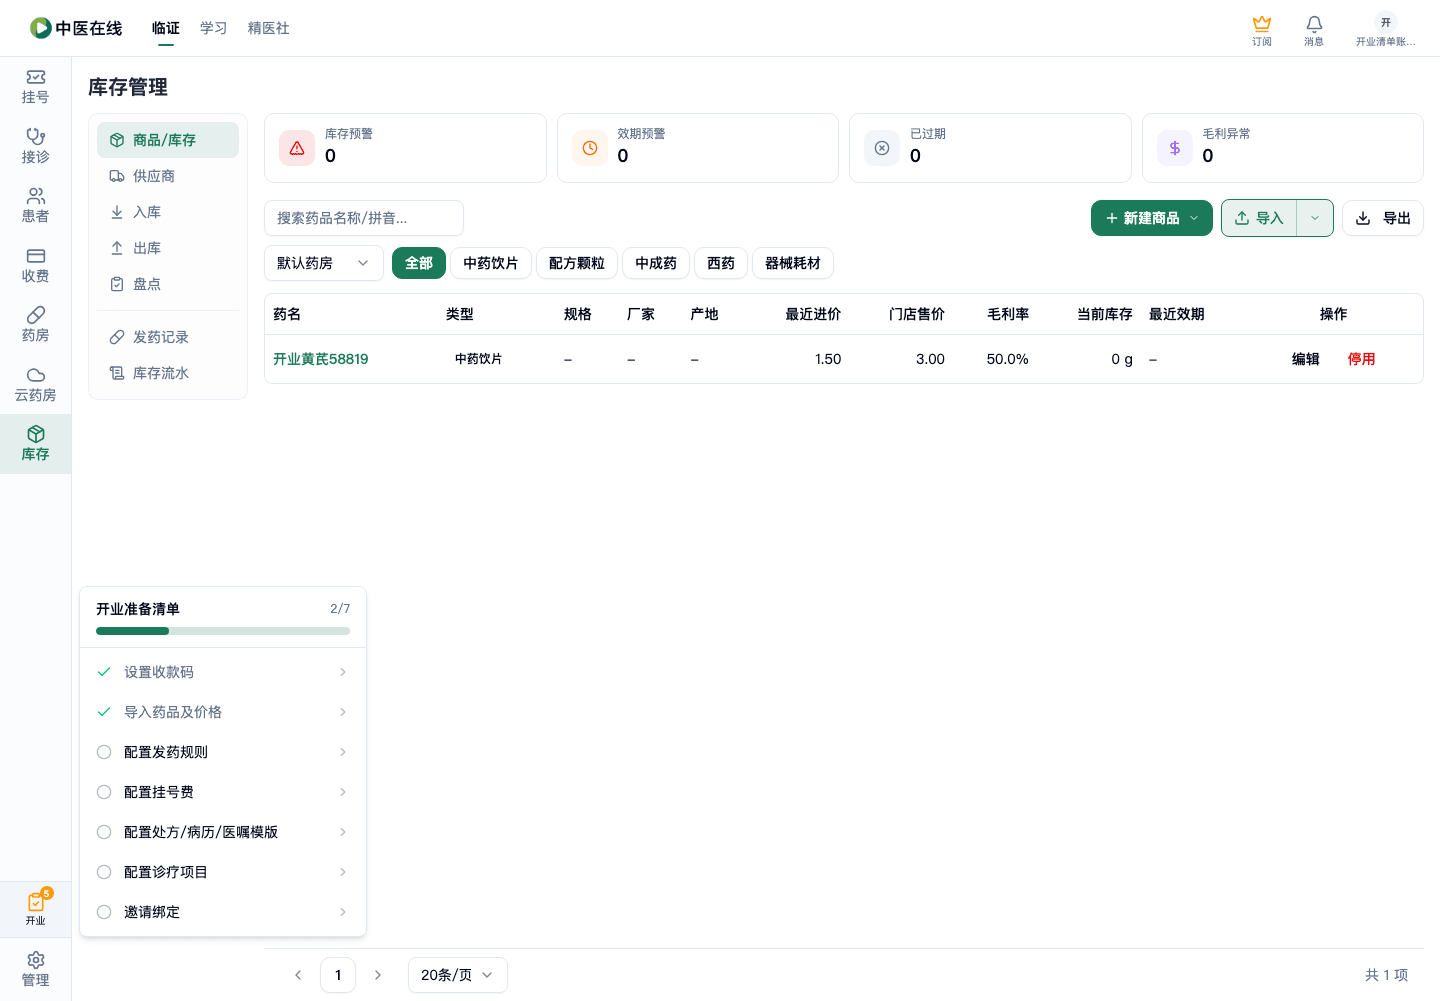Open 接诊 stethoscope sidebar item
Screen dimensions: 1440x1001
point(35,146)
